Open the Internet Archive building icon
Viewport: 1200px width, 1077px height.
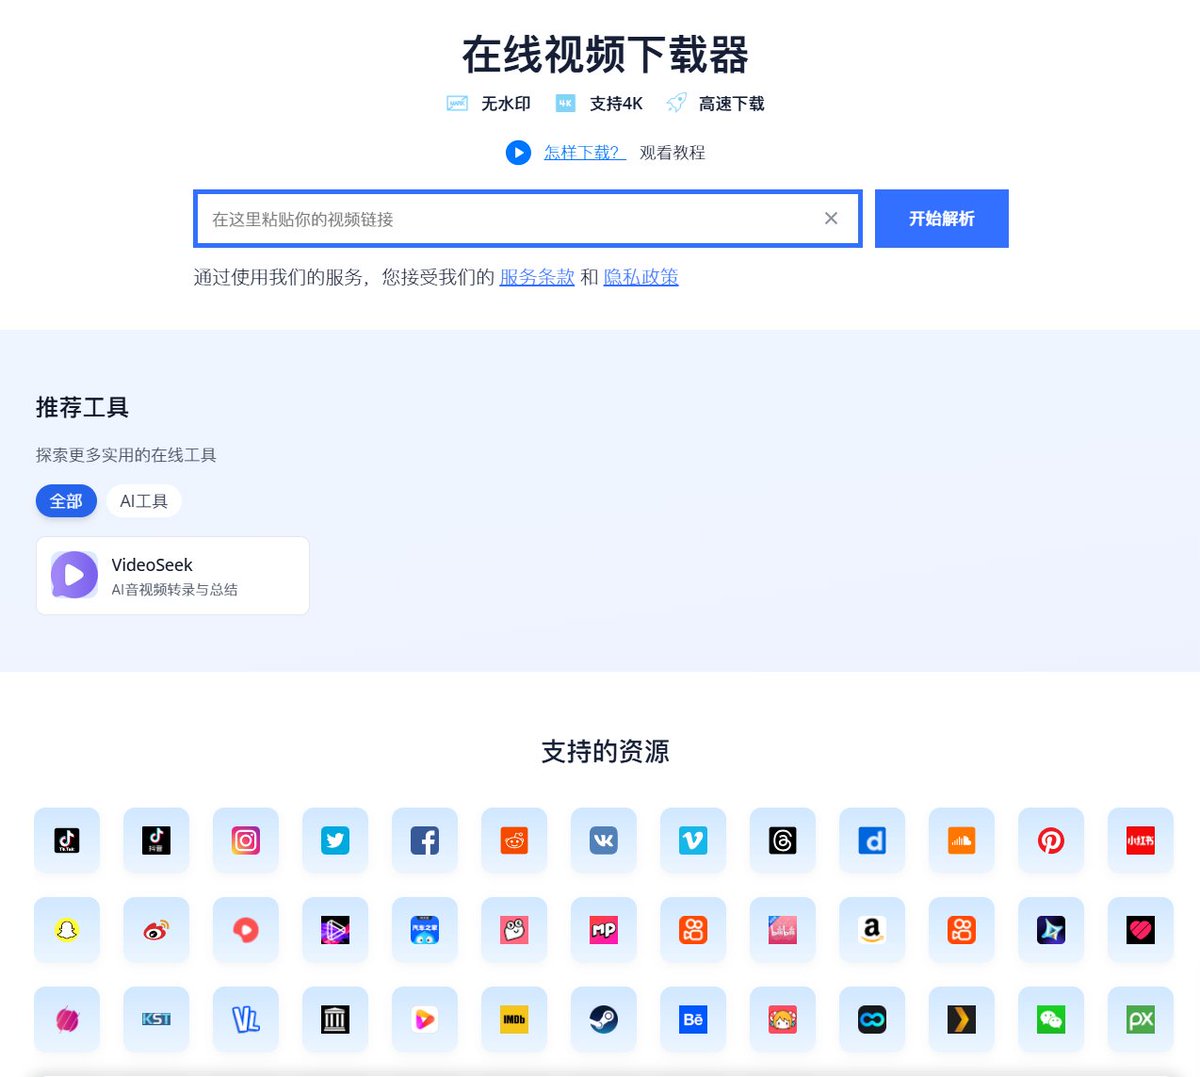[x=335, y=1019]
